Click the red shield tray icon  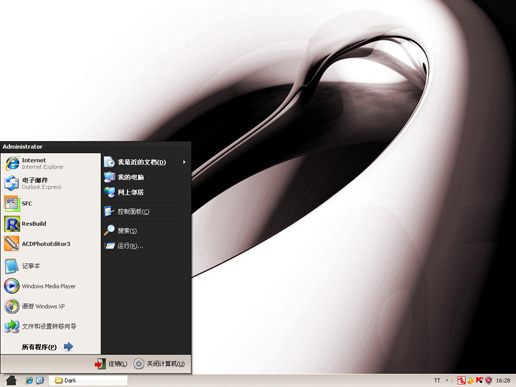489,380
